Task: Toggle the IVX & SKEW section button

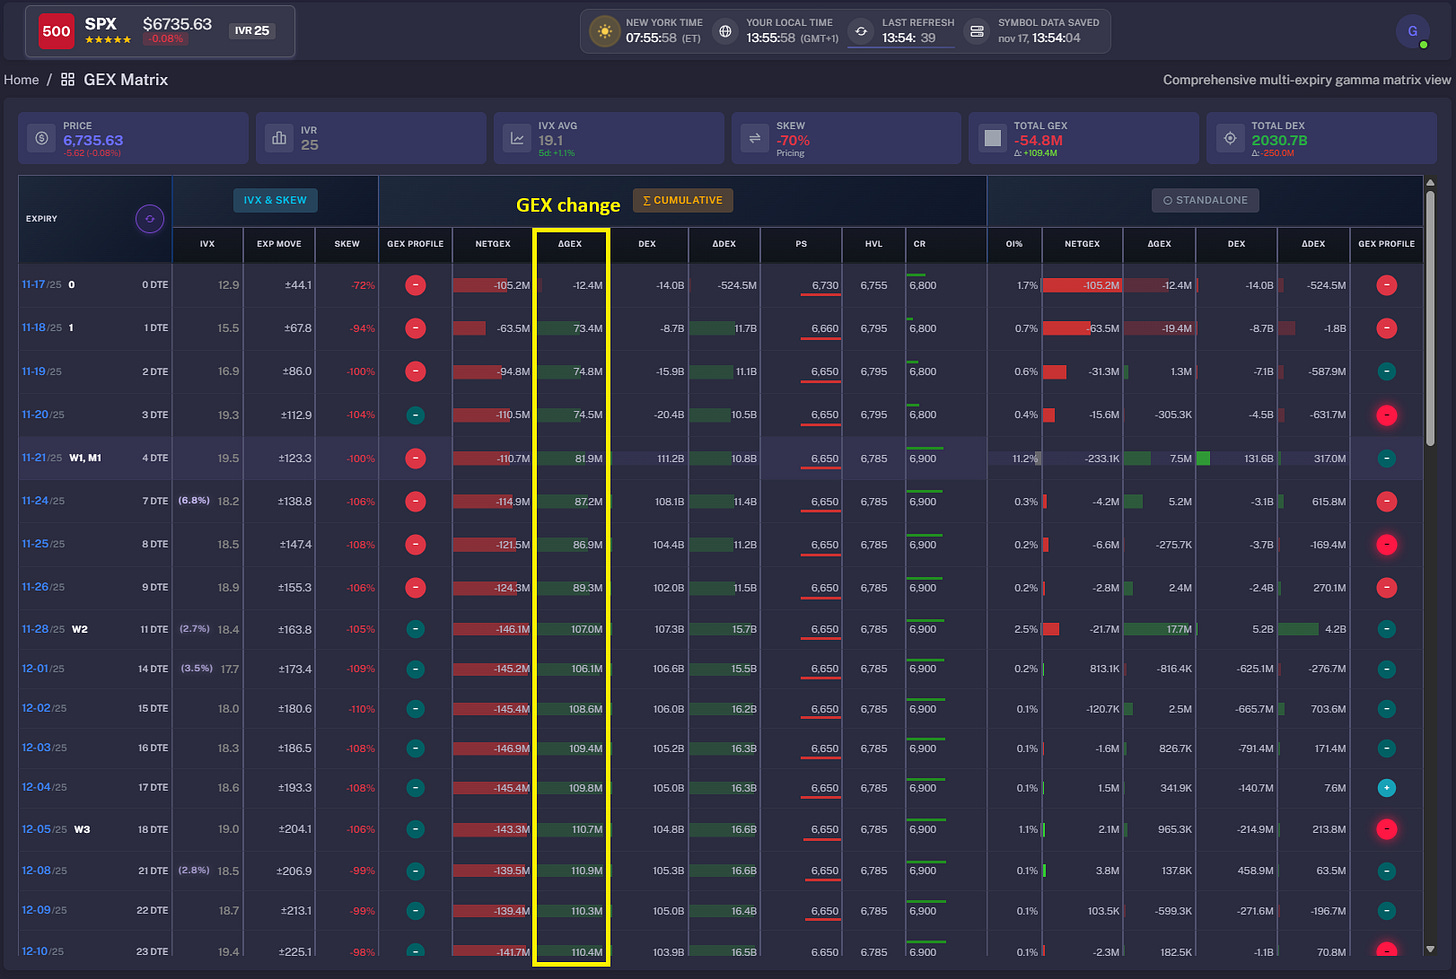Action: (x=275, y=200)
